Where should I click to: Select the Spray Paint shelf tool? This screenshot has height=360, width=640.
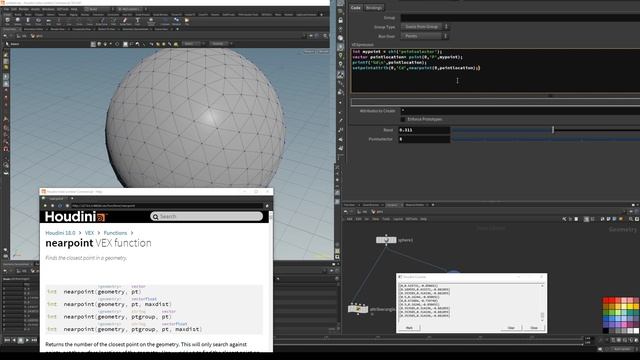point(125,20)
